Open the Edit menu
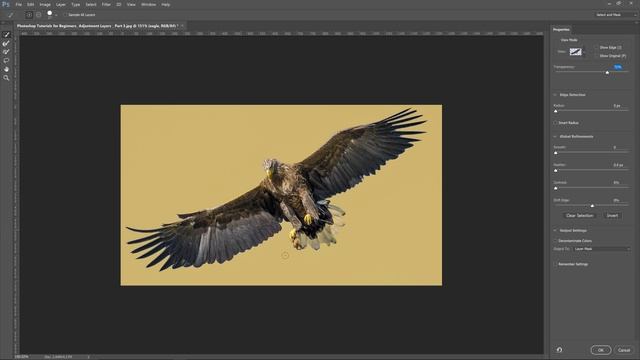Viewport: 640px width, 360px height. pos(31,4)
